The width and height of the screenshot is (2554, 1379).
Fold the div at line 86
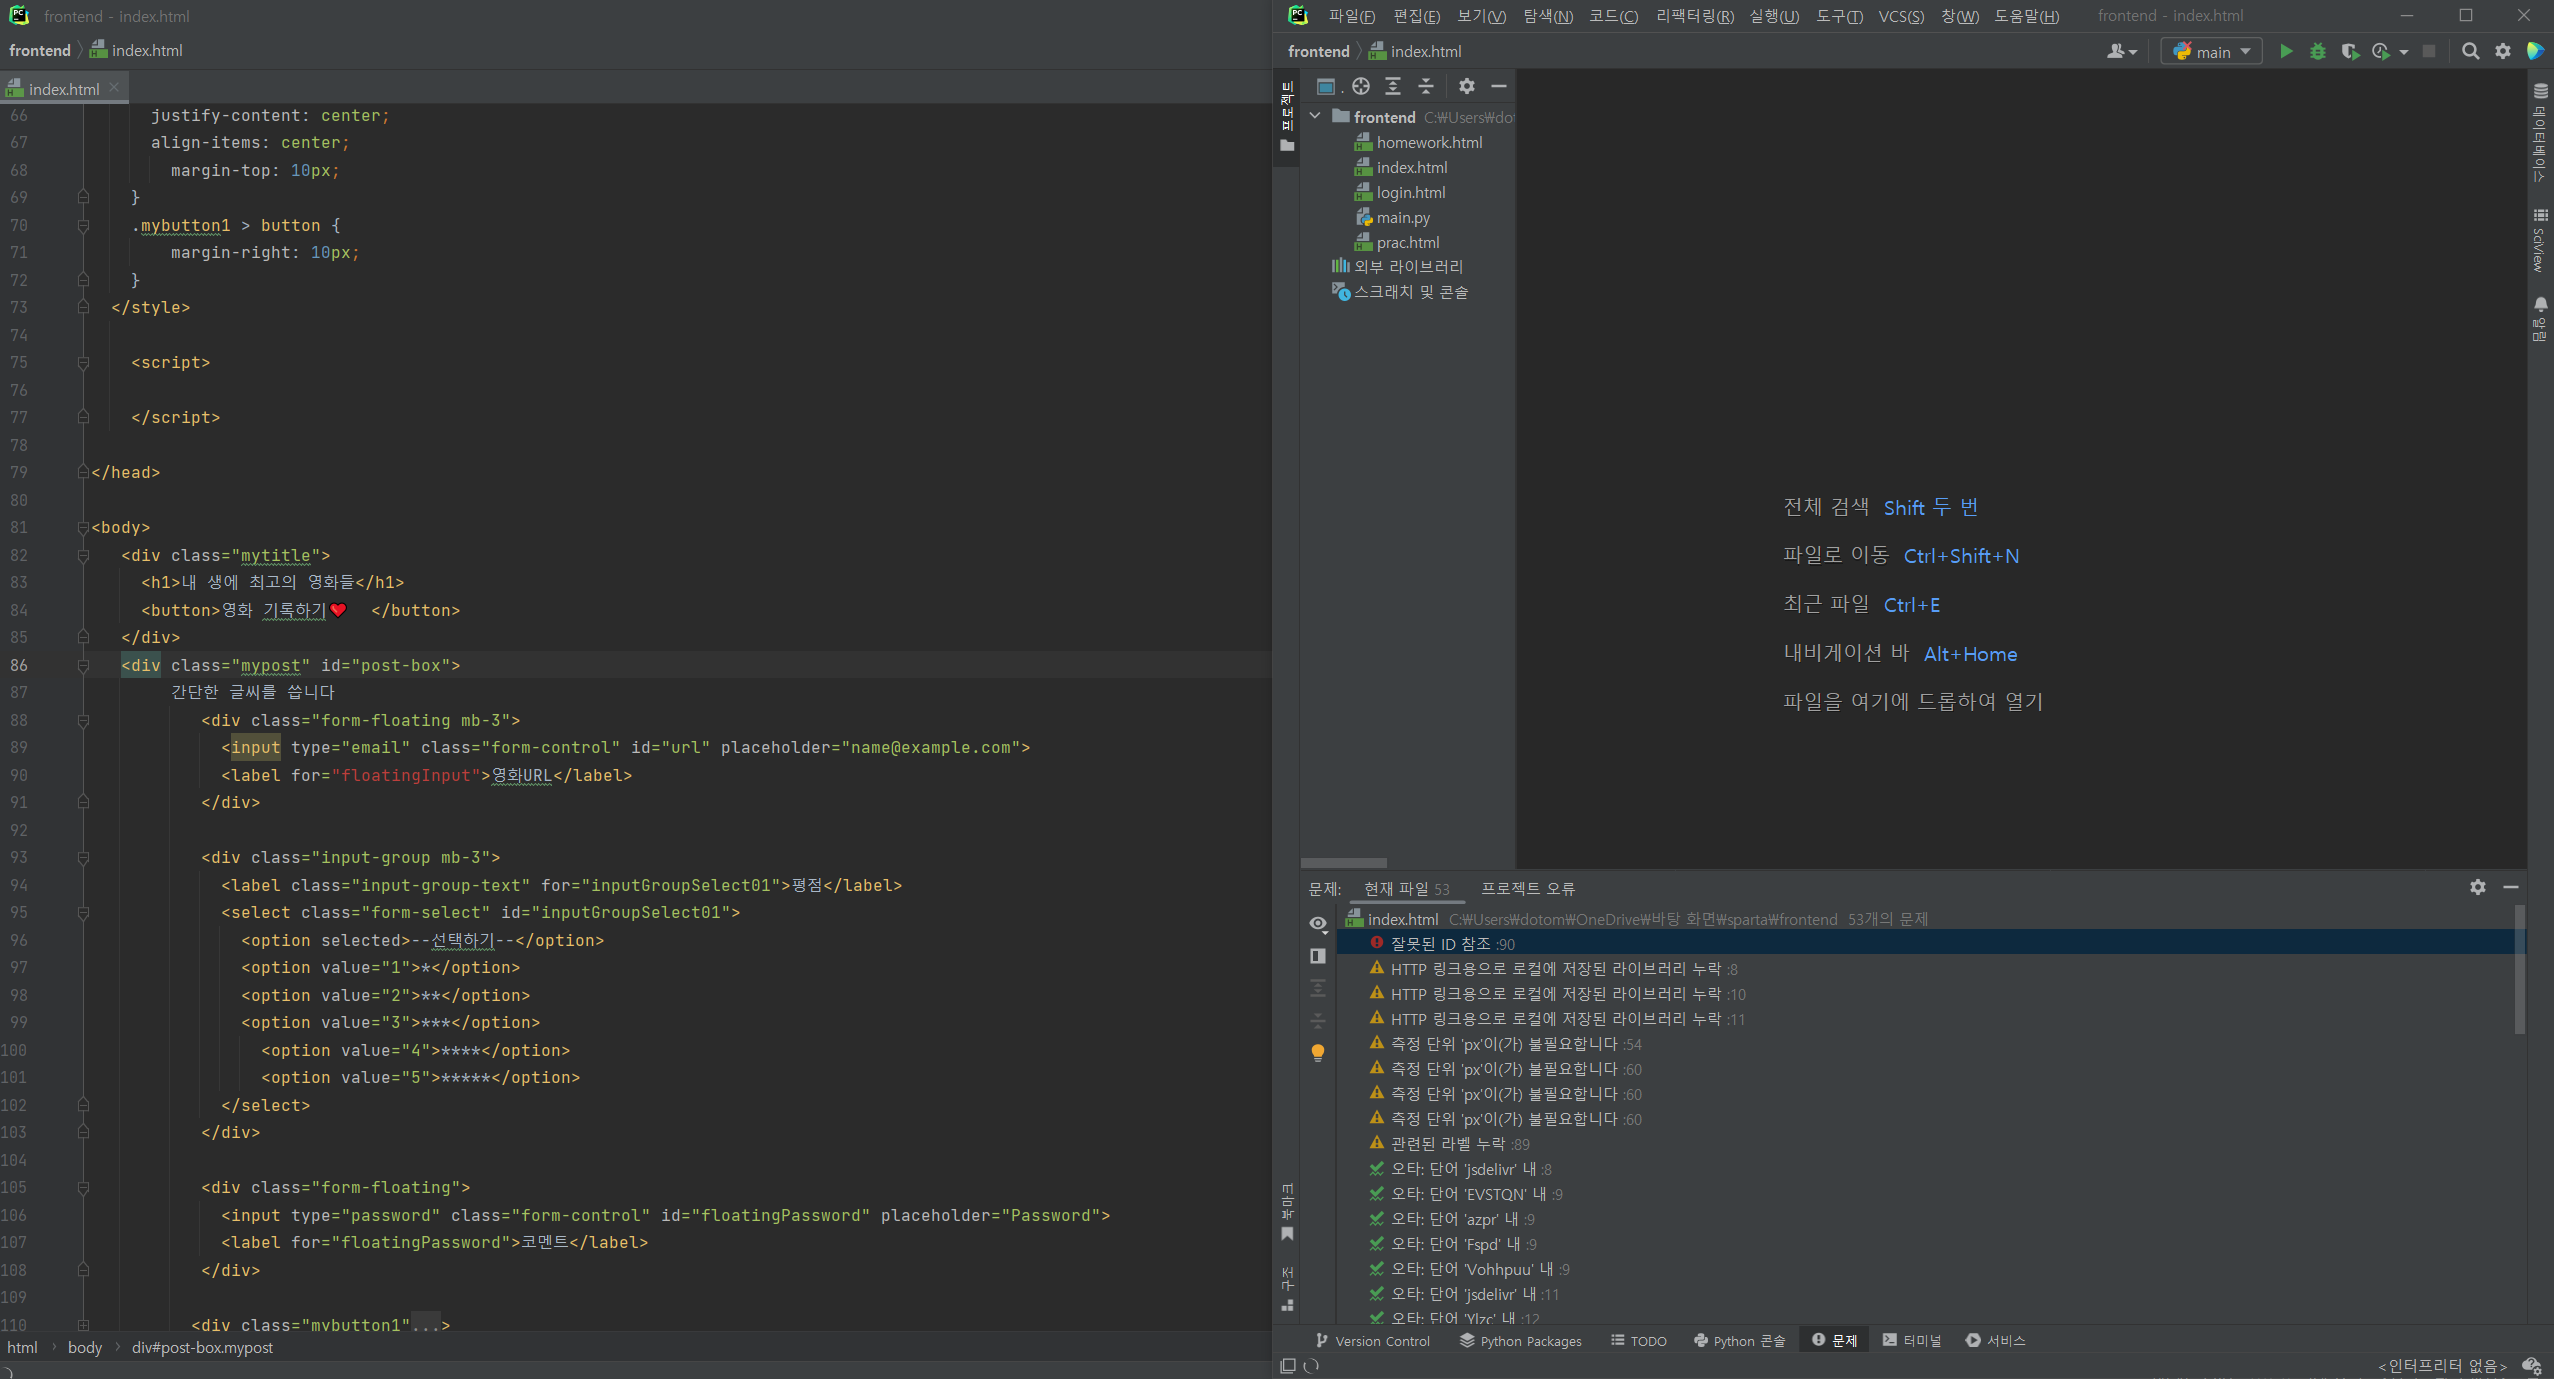tap(83, 665)
